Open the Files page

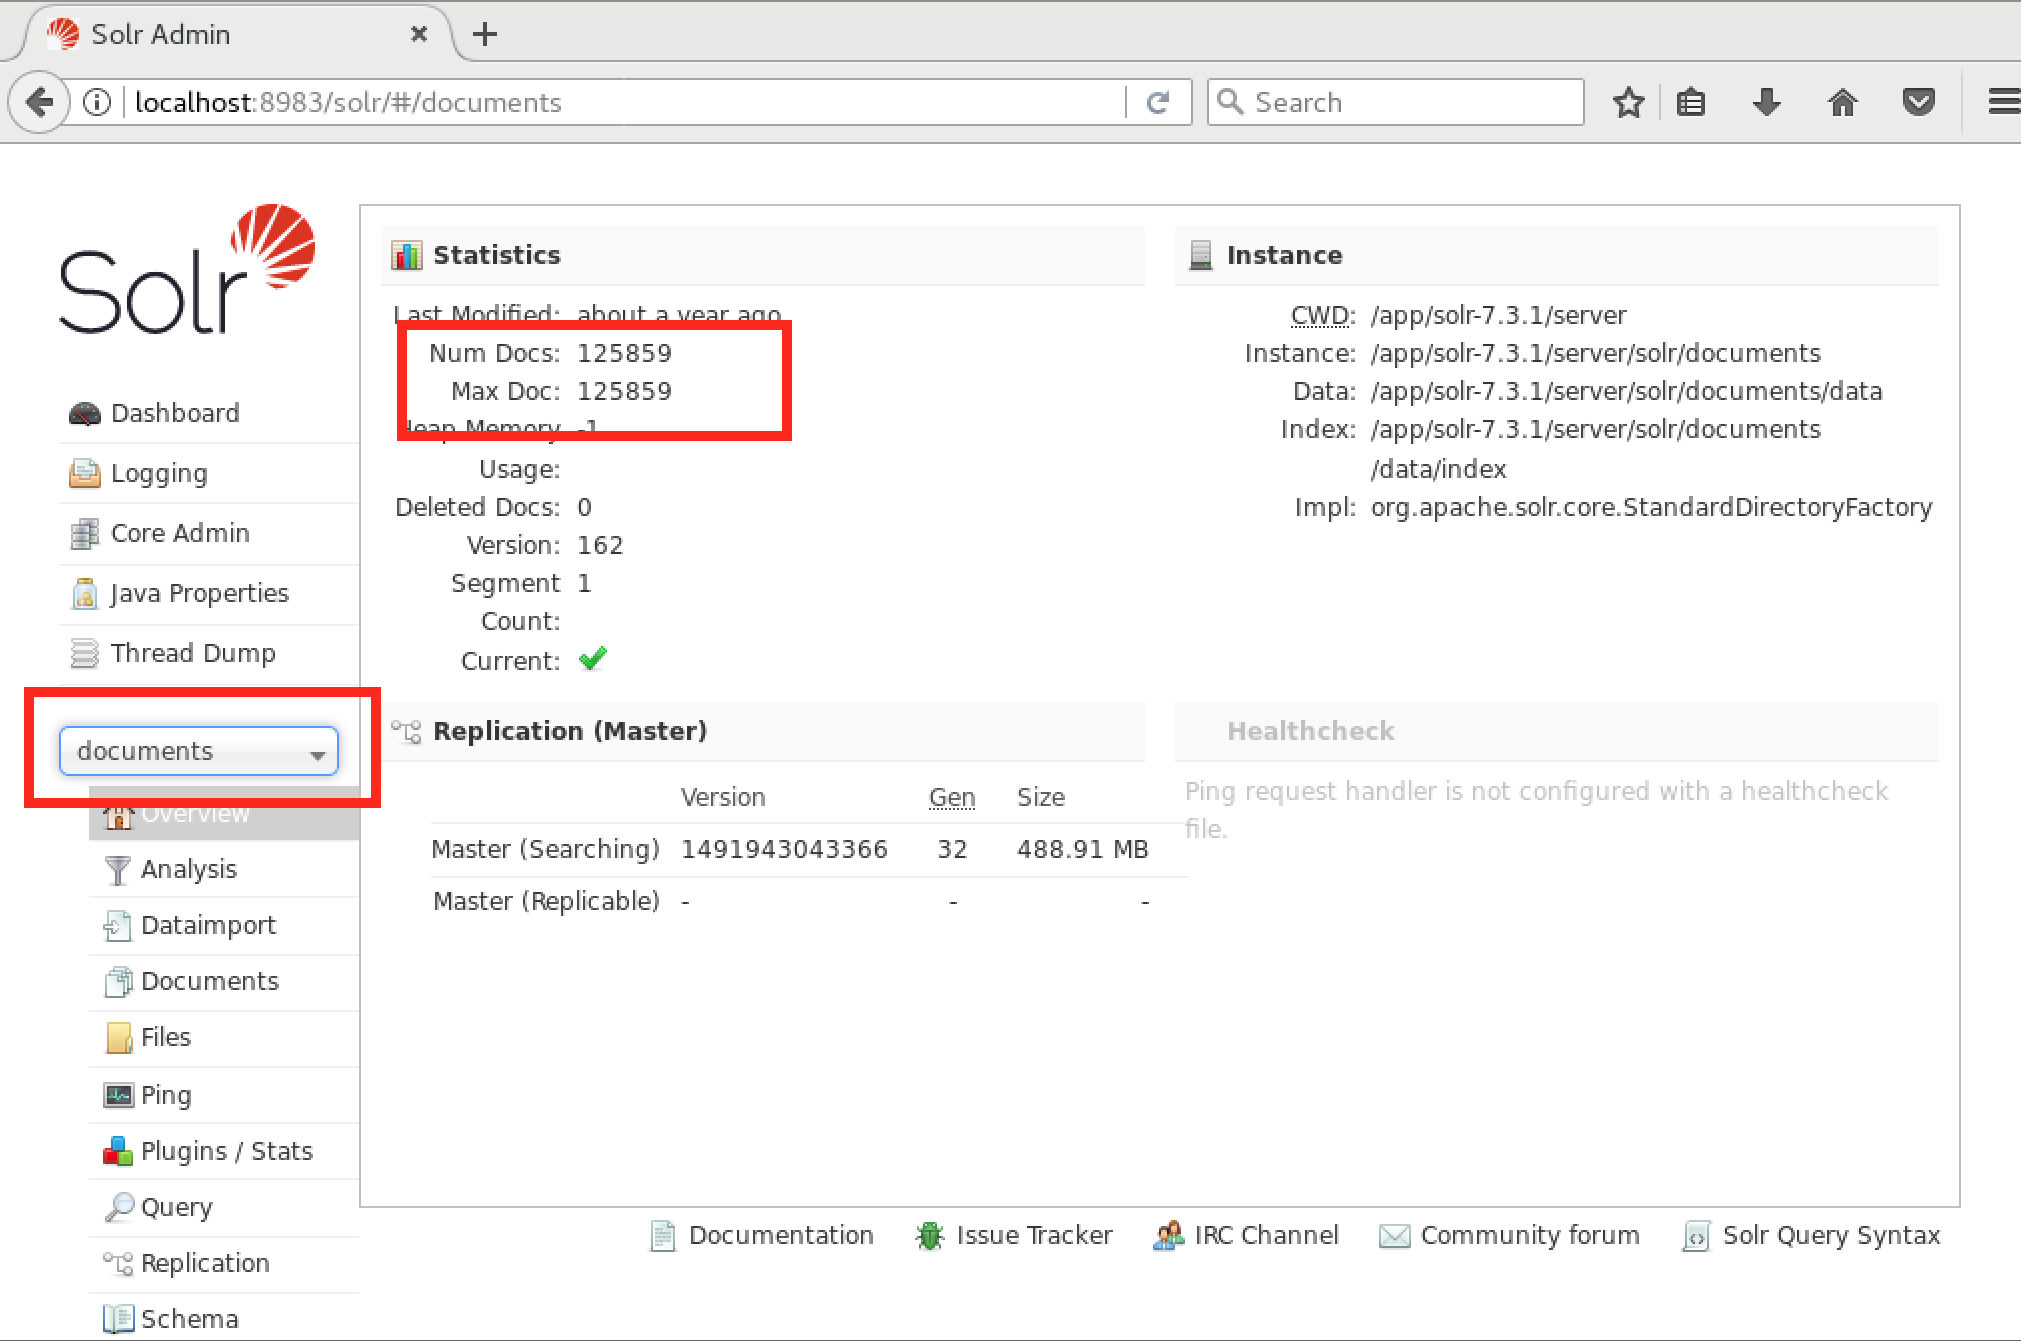(166, 1037)
